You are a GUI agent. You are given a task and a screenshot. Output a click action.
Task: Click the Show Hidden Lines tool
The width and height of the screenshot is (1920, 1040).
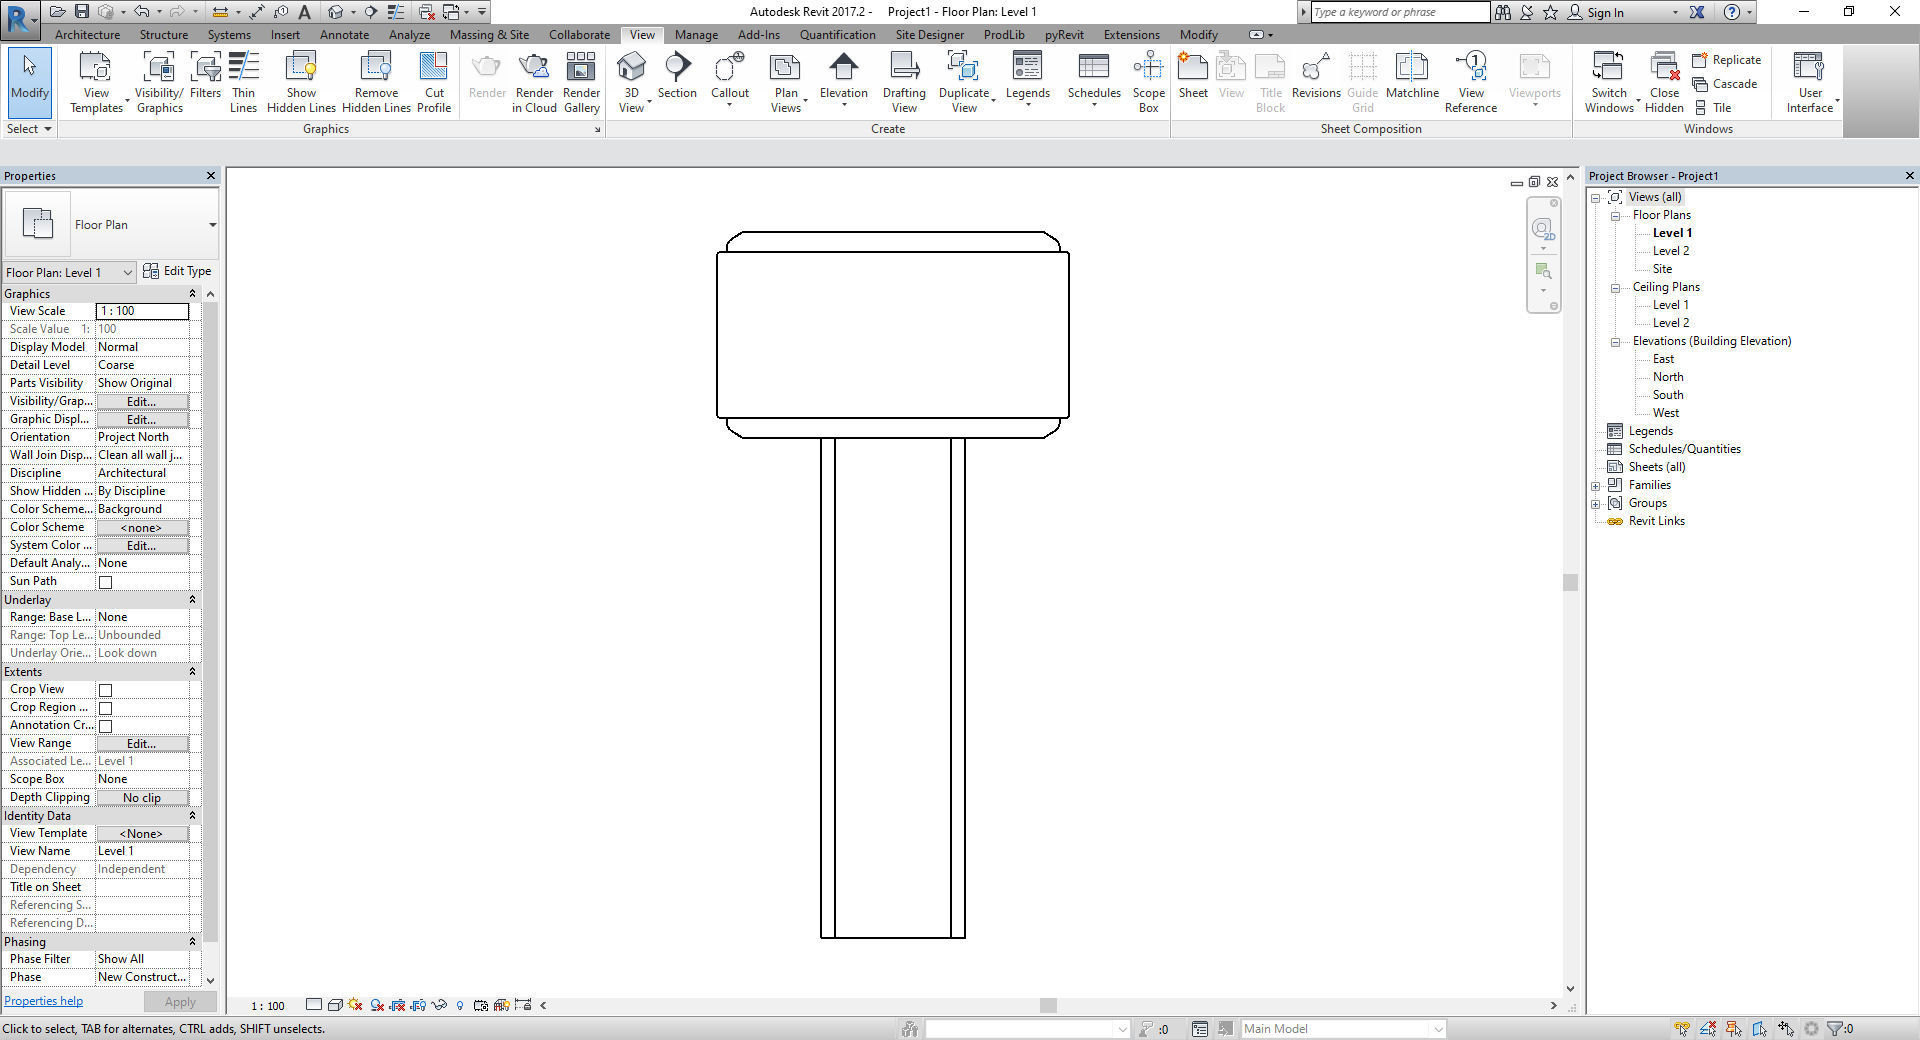pyautogui.click(x=301, y=81)
